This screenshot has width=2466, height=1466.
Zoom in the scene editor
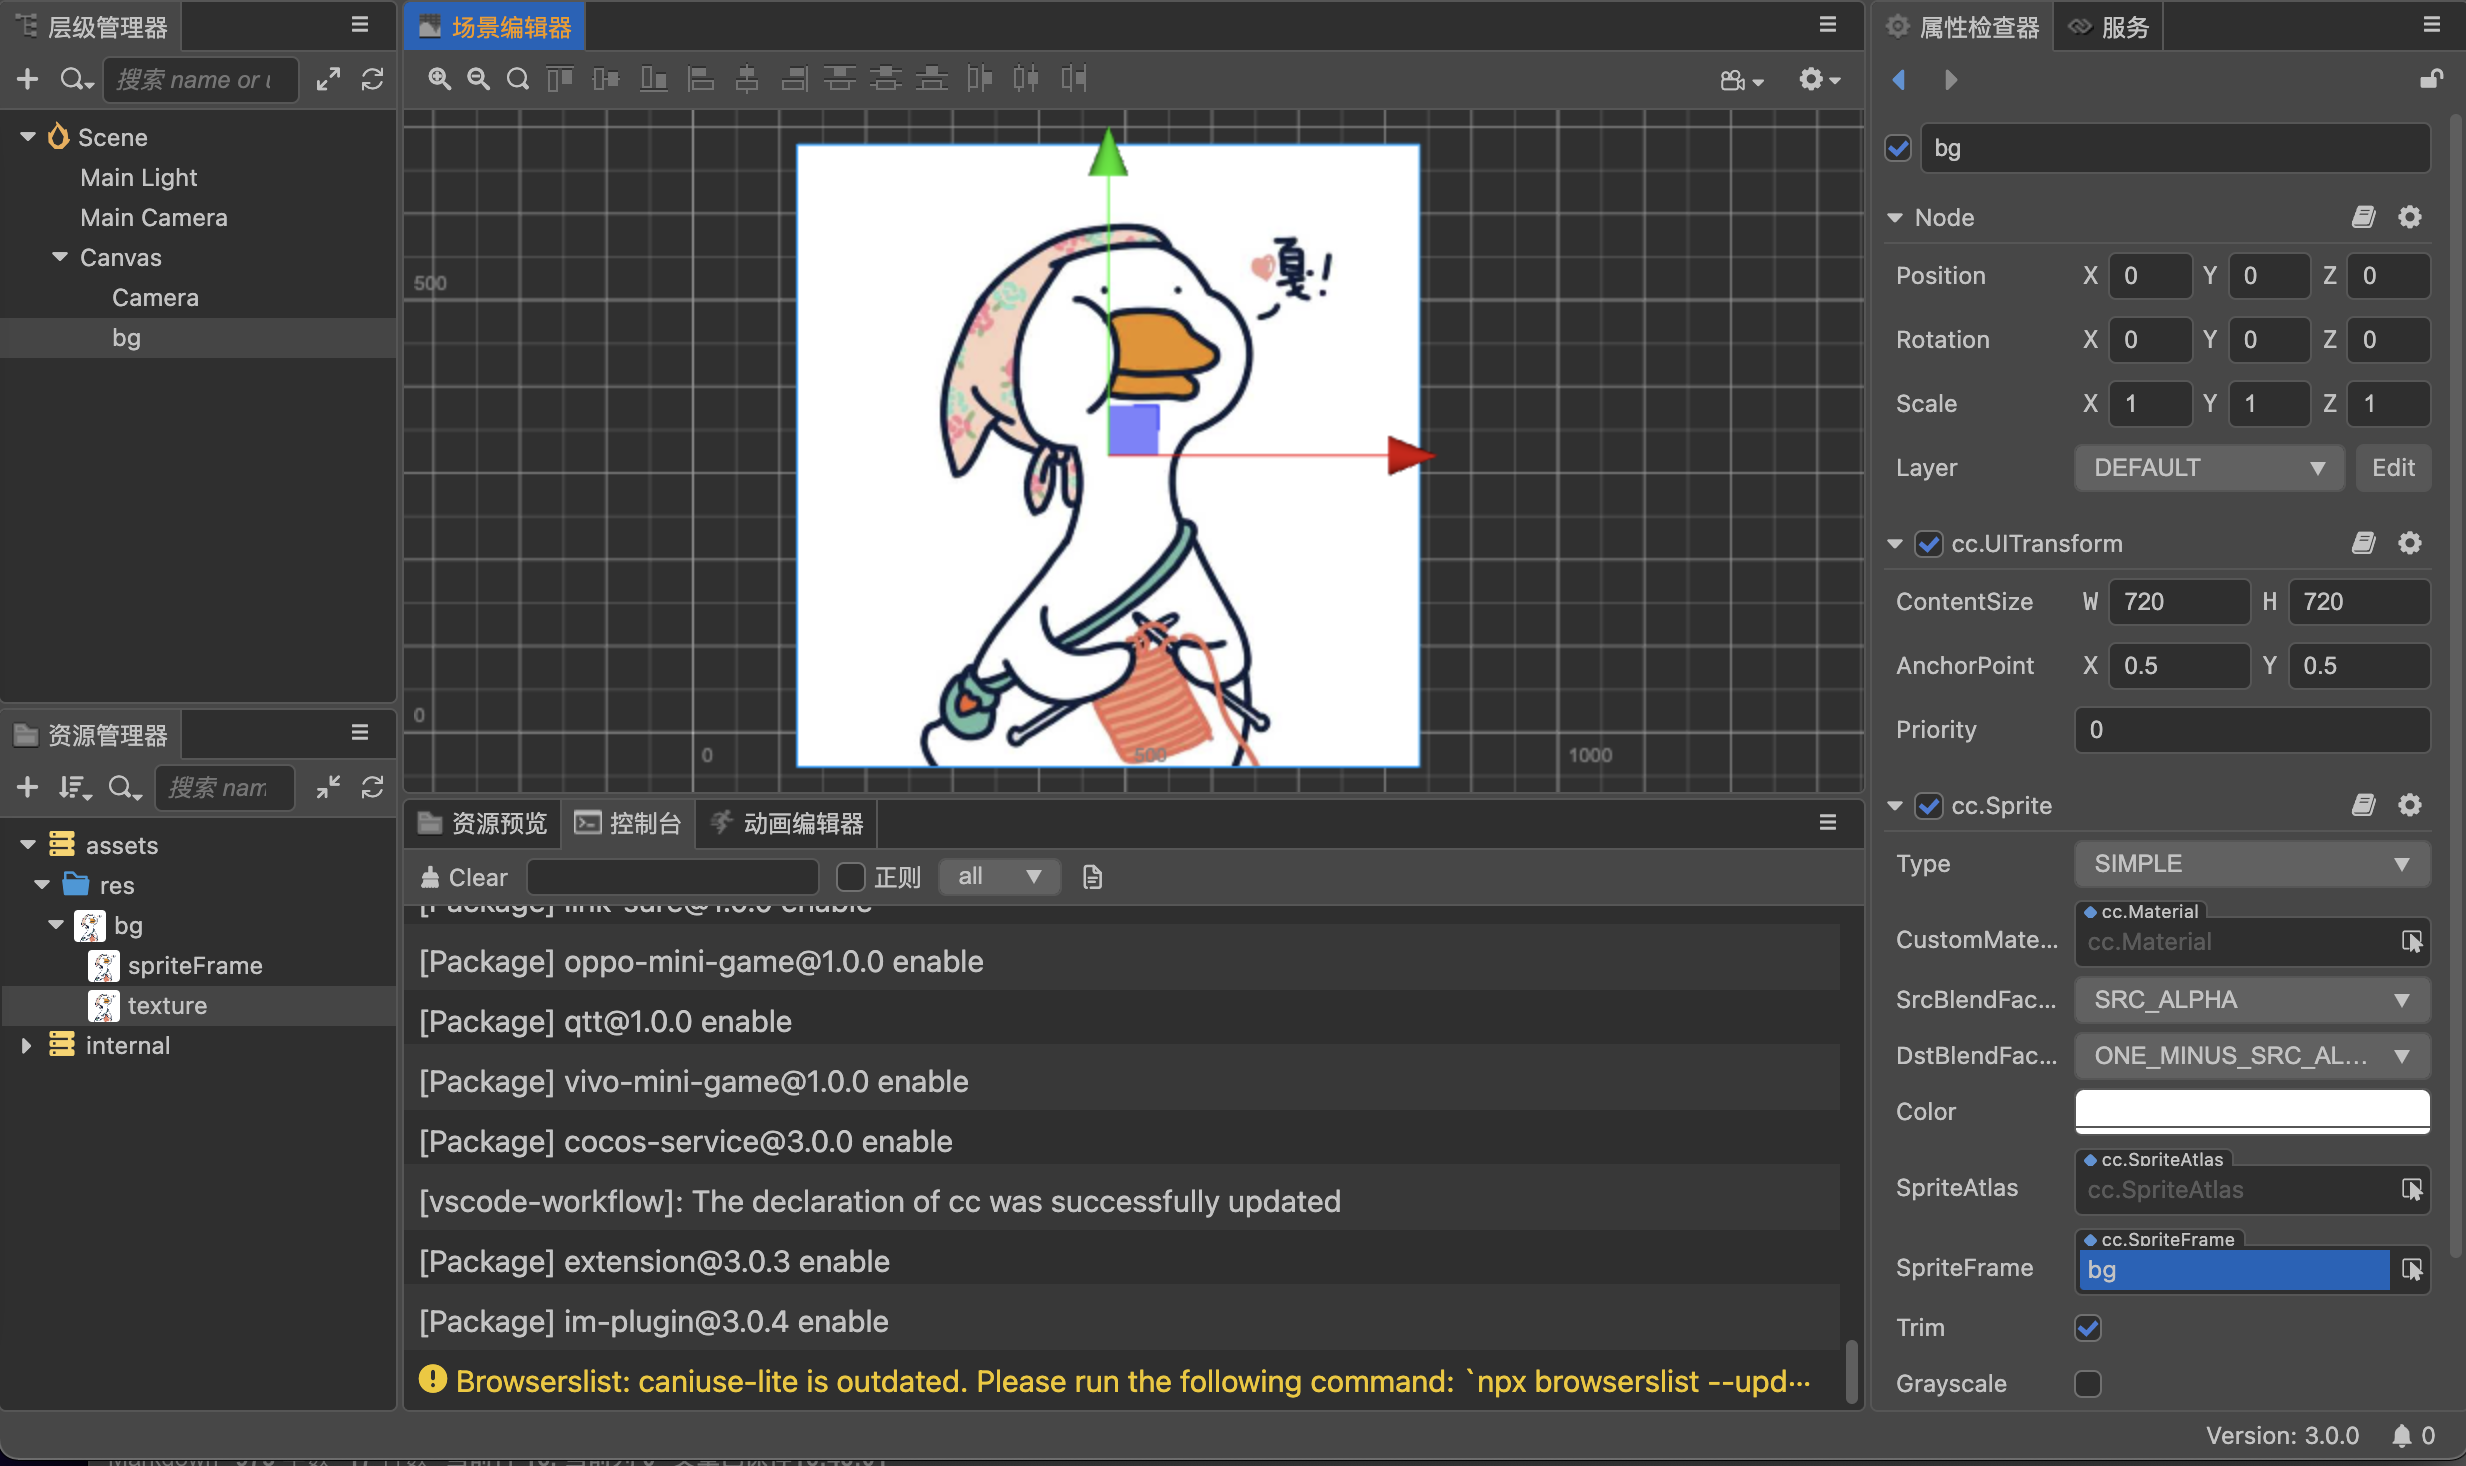click(439, 79)
